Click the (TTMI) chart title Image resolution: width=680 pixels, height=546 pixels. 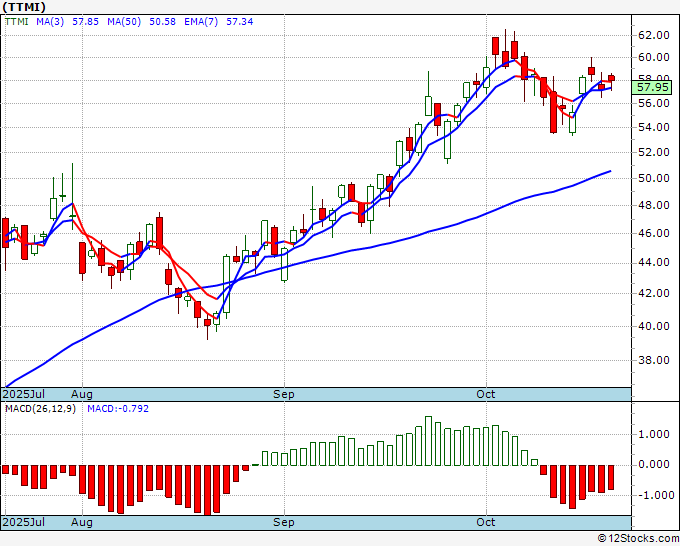coord(24,7)
